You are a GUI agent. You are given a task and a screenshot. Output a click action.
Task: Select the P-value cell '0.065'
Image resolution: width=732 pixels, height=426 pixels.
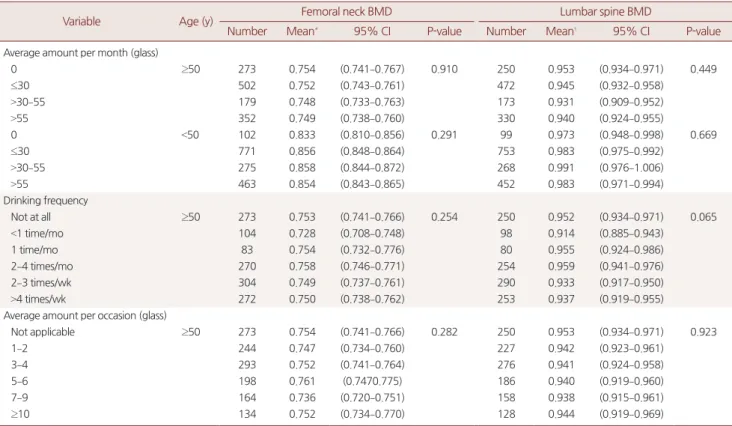[703, 217]
